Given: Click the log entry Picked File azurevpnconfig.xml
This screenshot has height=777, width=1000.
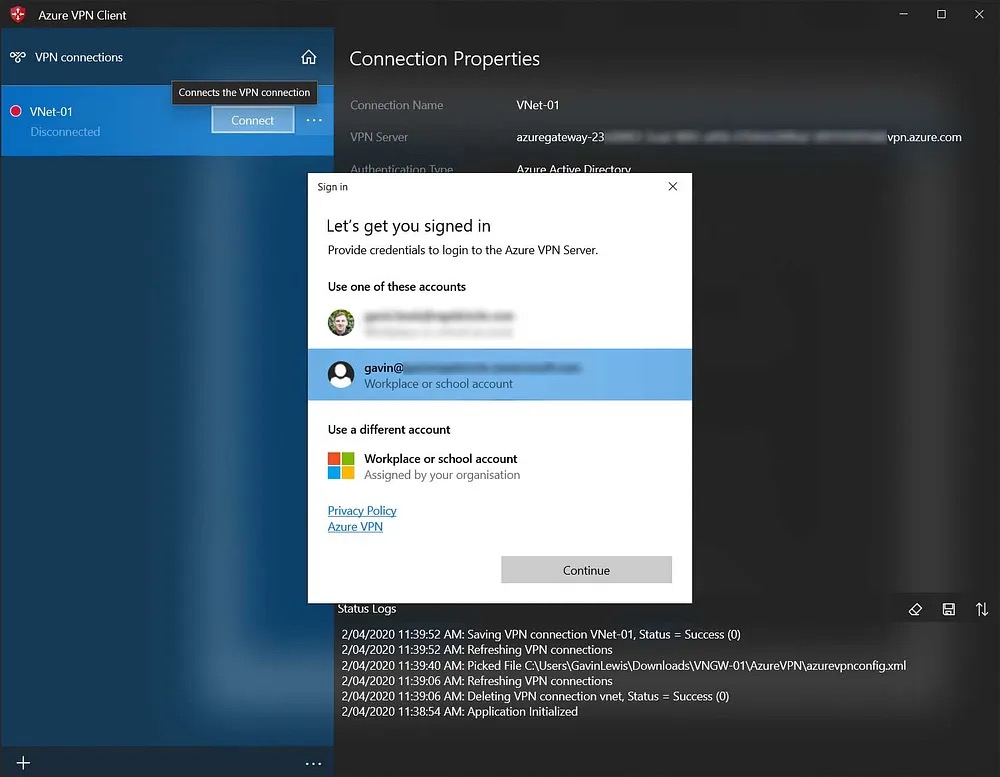Looking at the screenshot, I should coord(624,665).
